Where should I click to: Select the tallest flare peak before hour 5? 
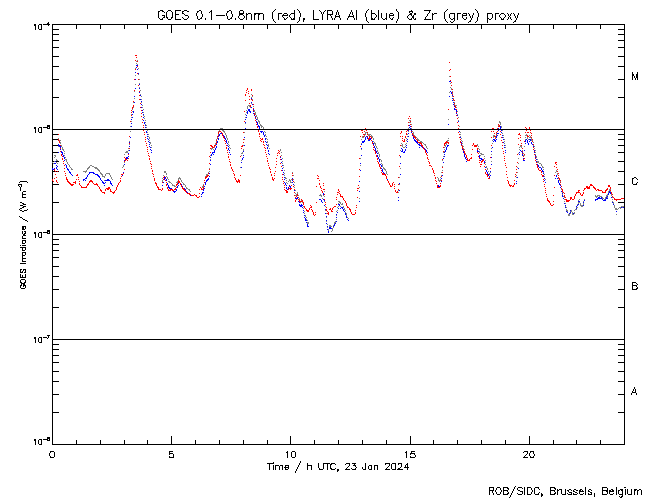point(136,56)
